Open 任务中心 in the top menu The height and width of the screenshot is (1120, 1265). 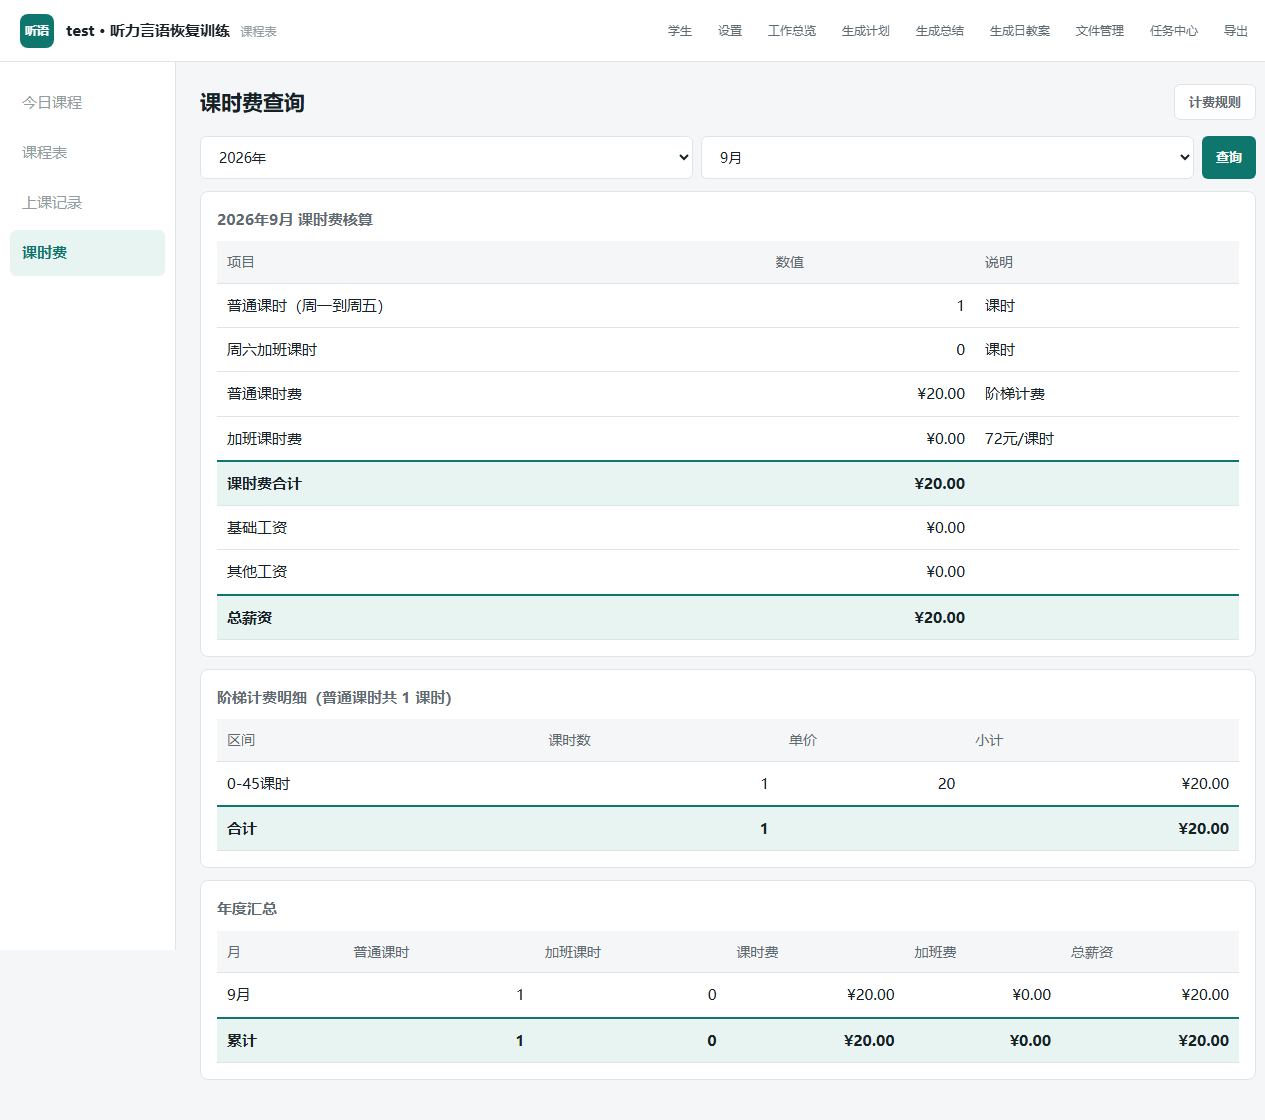1174,31
